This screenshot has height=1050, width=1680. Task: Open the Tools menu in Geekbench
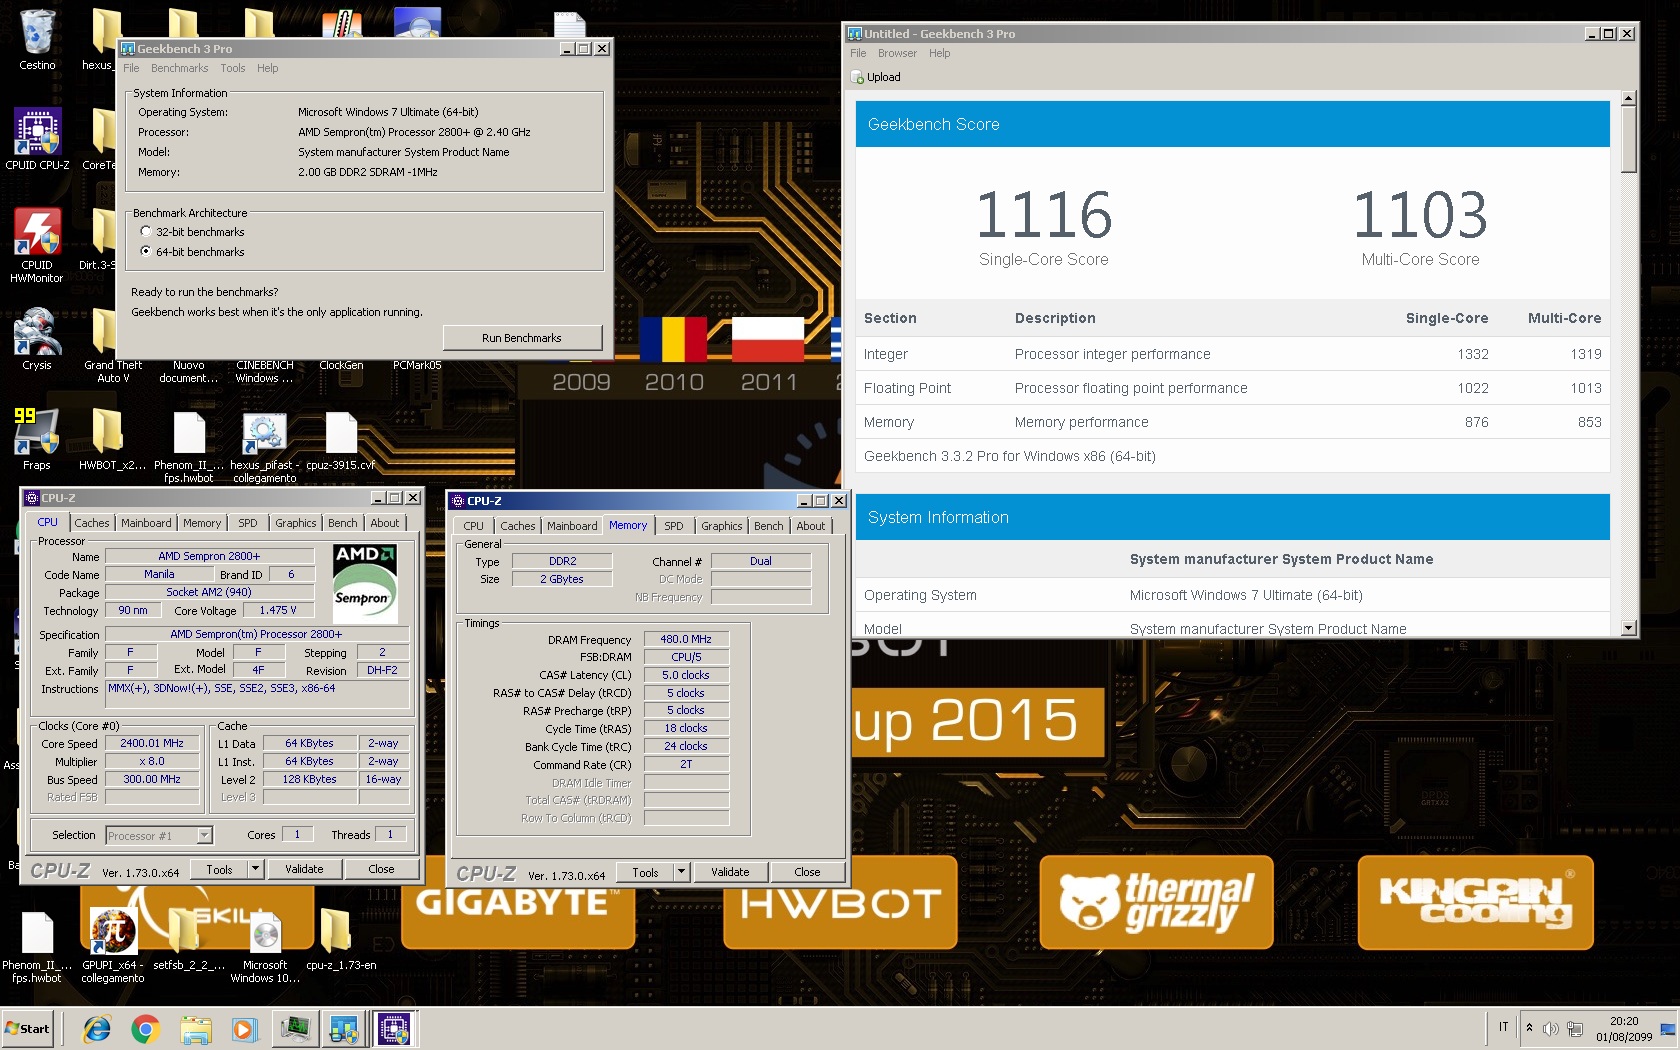pos(233,68)
